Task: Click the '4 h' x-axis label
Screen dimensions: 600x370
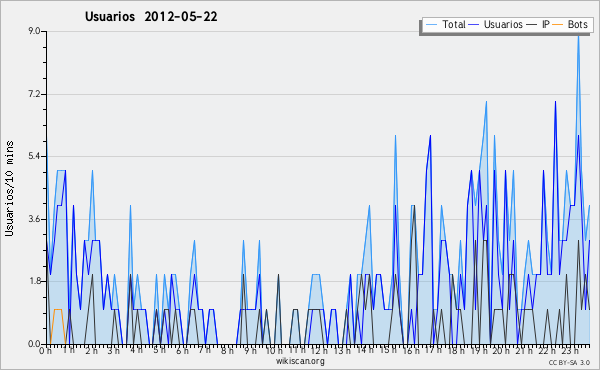Action: (136, 351)
